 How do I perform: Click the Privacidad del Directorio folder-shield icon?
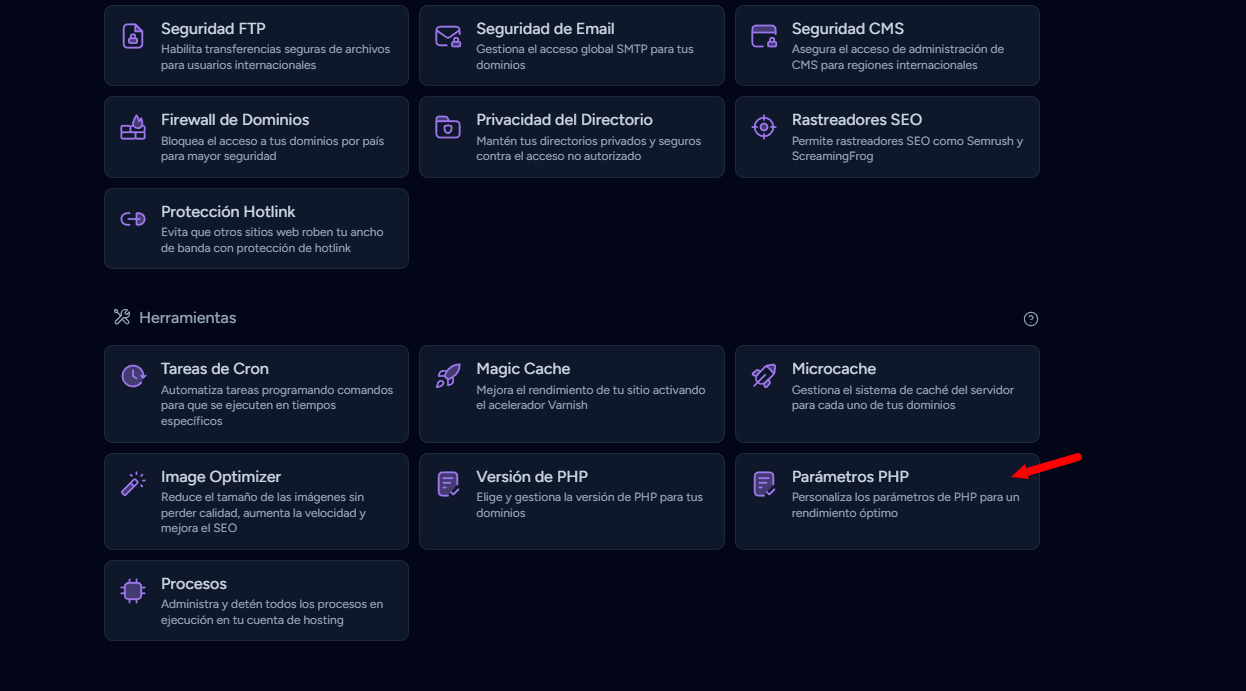click(x=448, y=128)
